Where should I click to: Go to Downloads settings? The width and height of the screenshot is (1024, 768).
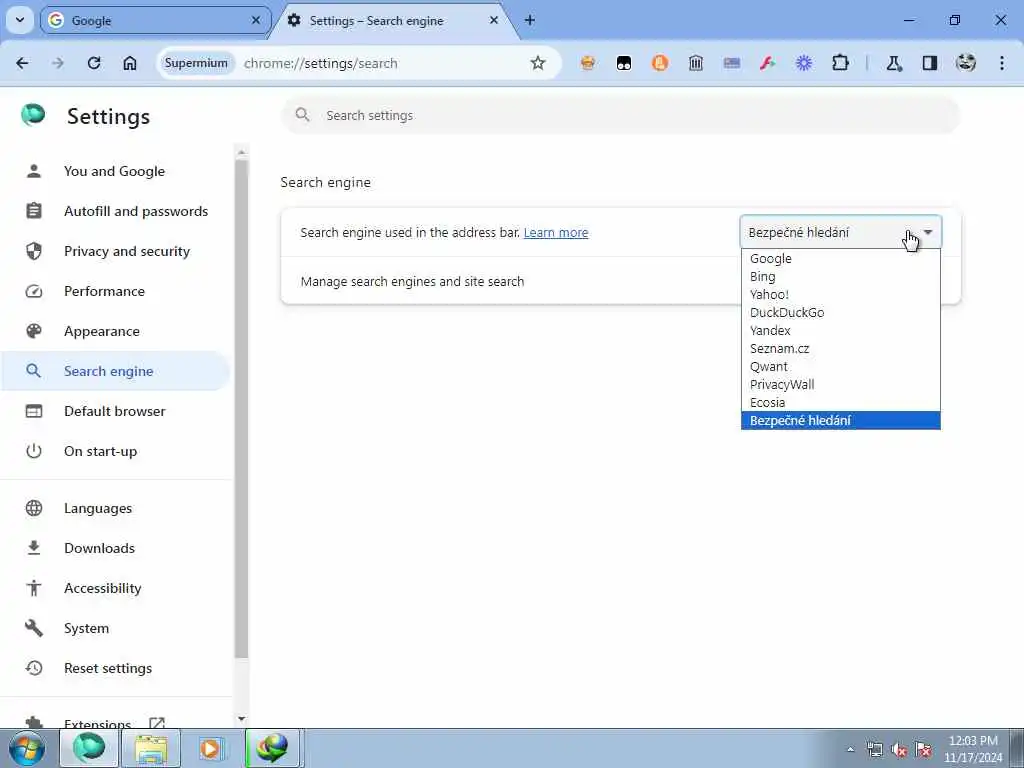pyautogui.click(x=114, y=548)
